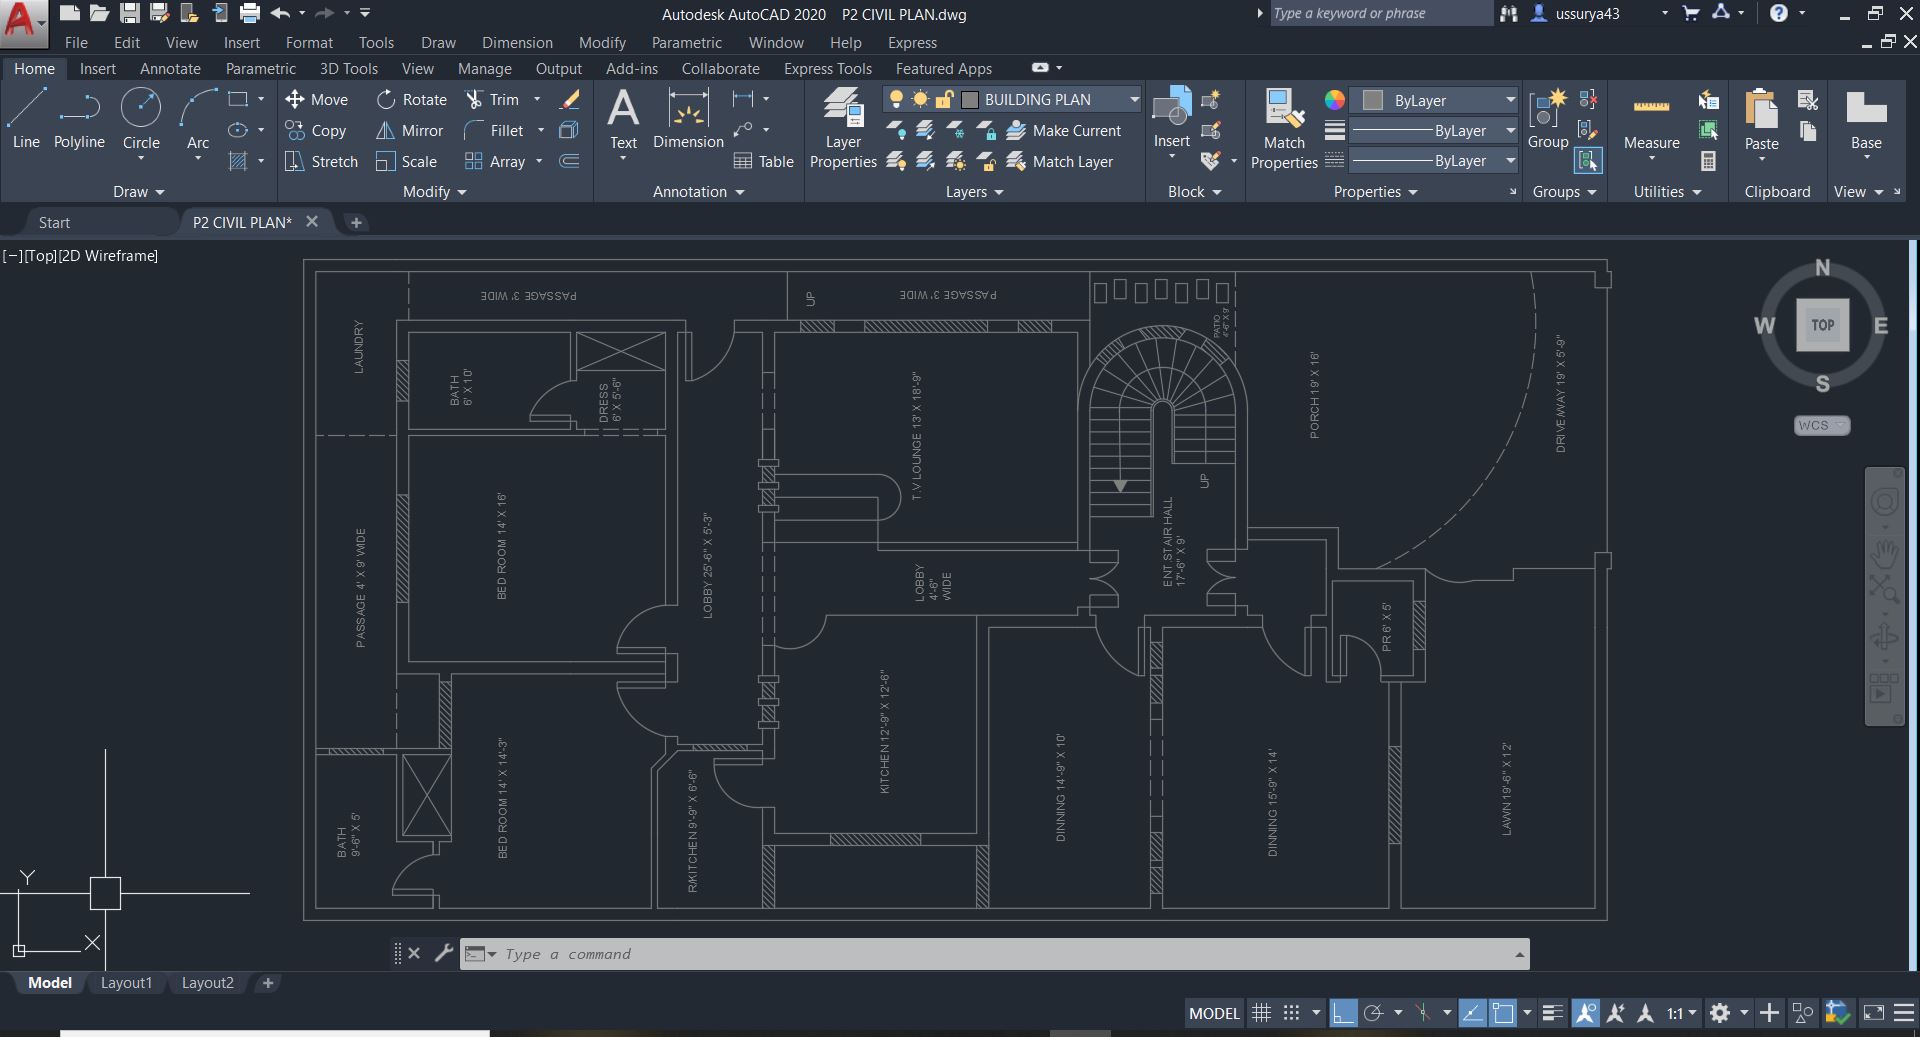Toggle layer freeze sun icon
This screenshot has width=1920, height=1037.
[x=920, y=99]
